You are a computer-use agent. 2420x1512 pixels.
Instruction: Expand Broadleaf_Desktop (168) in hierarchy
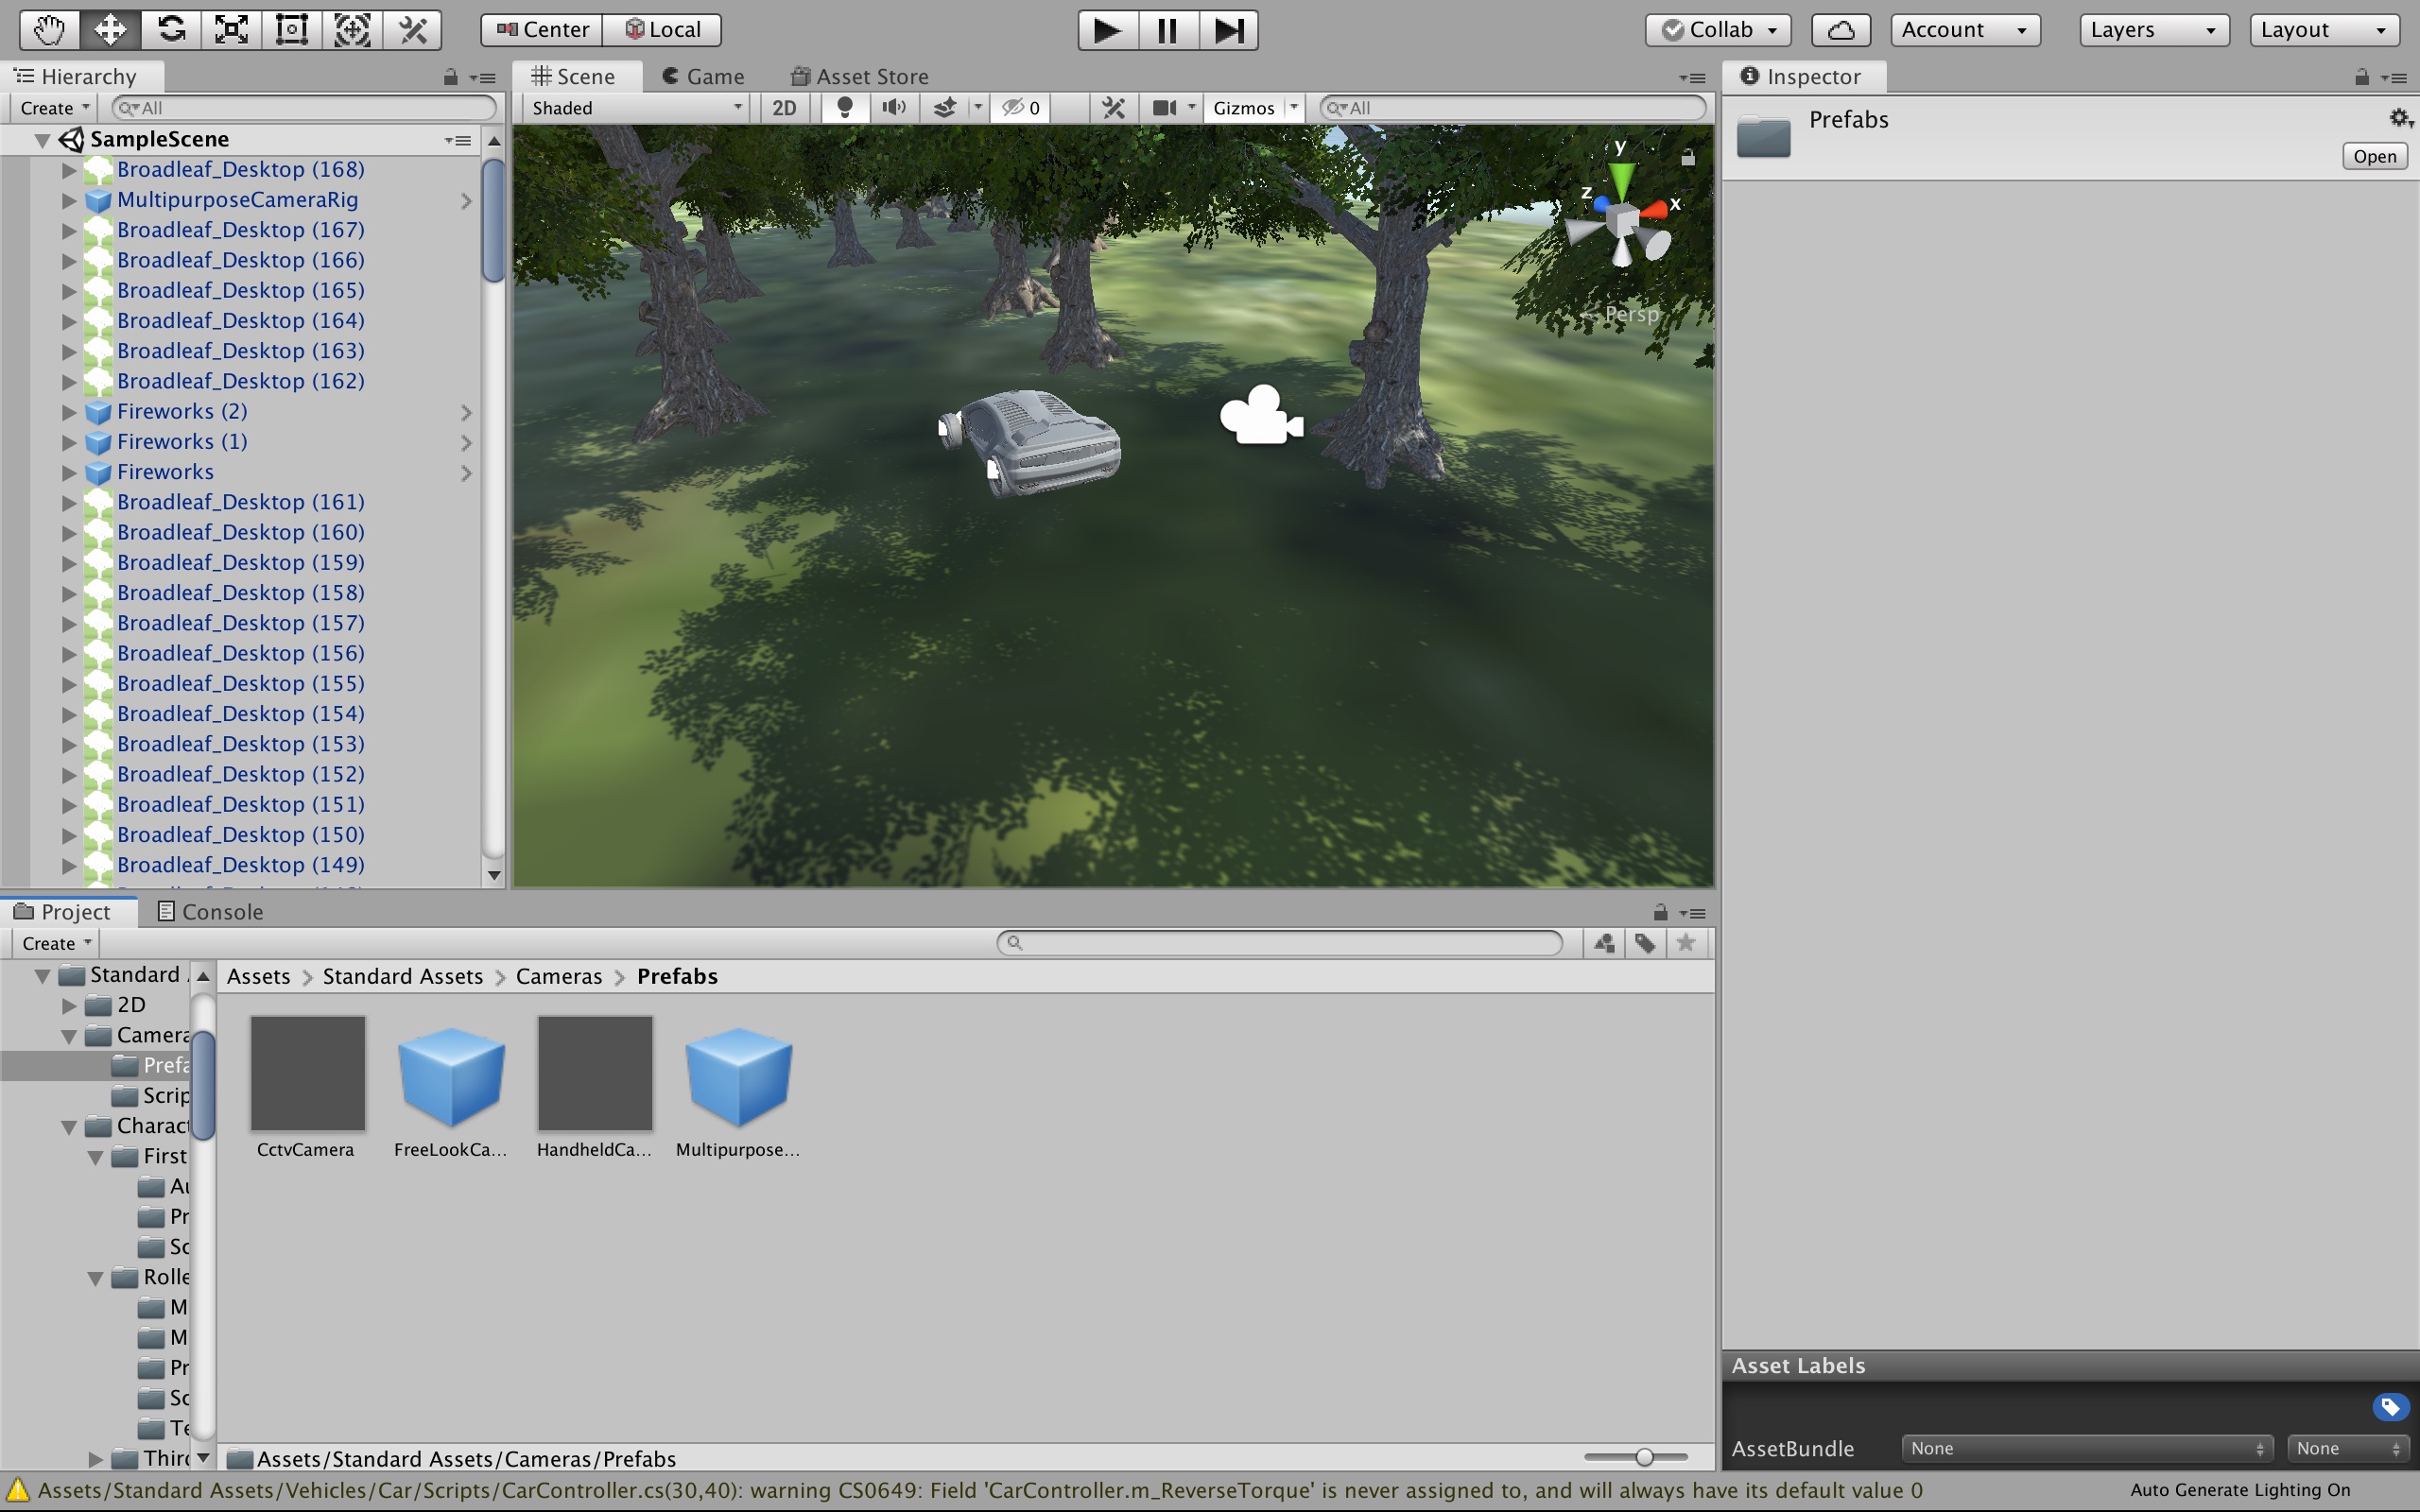pyautogui.click(x=69, y=170)
